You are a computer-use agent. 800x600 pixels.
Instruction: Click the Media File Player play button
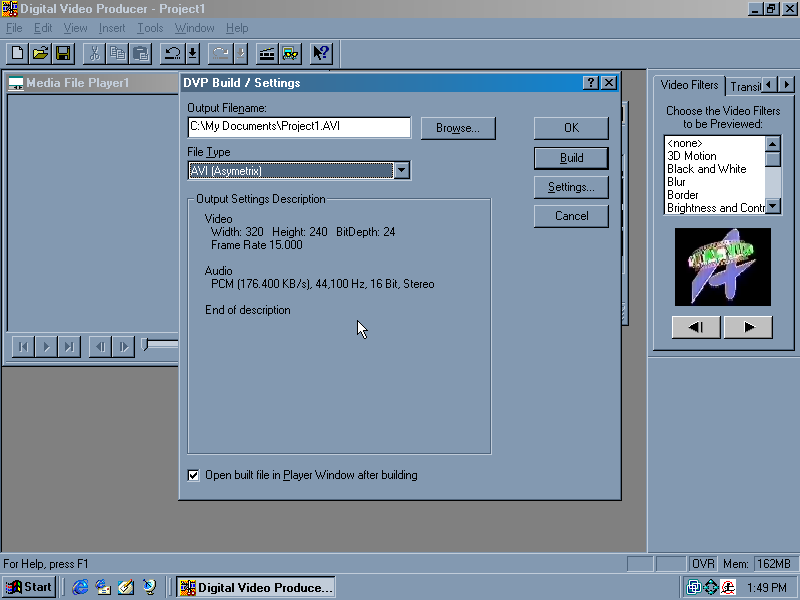pyautogui.click(x=46, y=347)
